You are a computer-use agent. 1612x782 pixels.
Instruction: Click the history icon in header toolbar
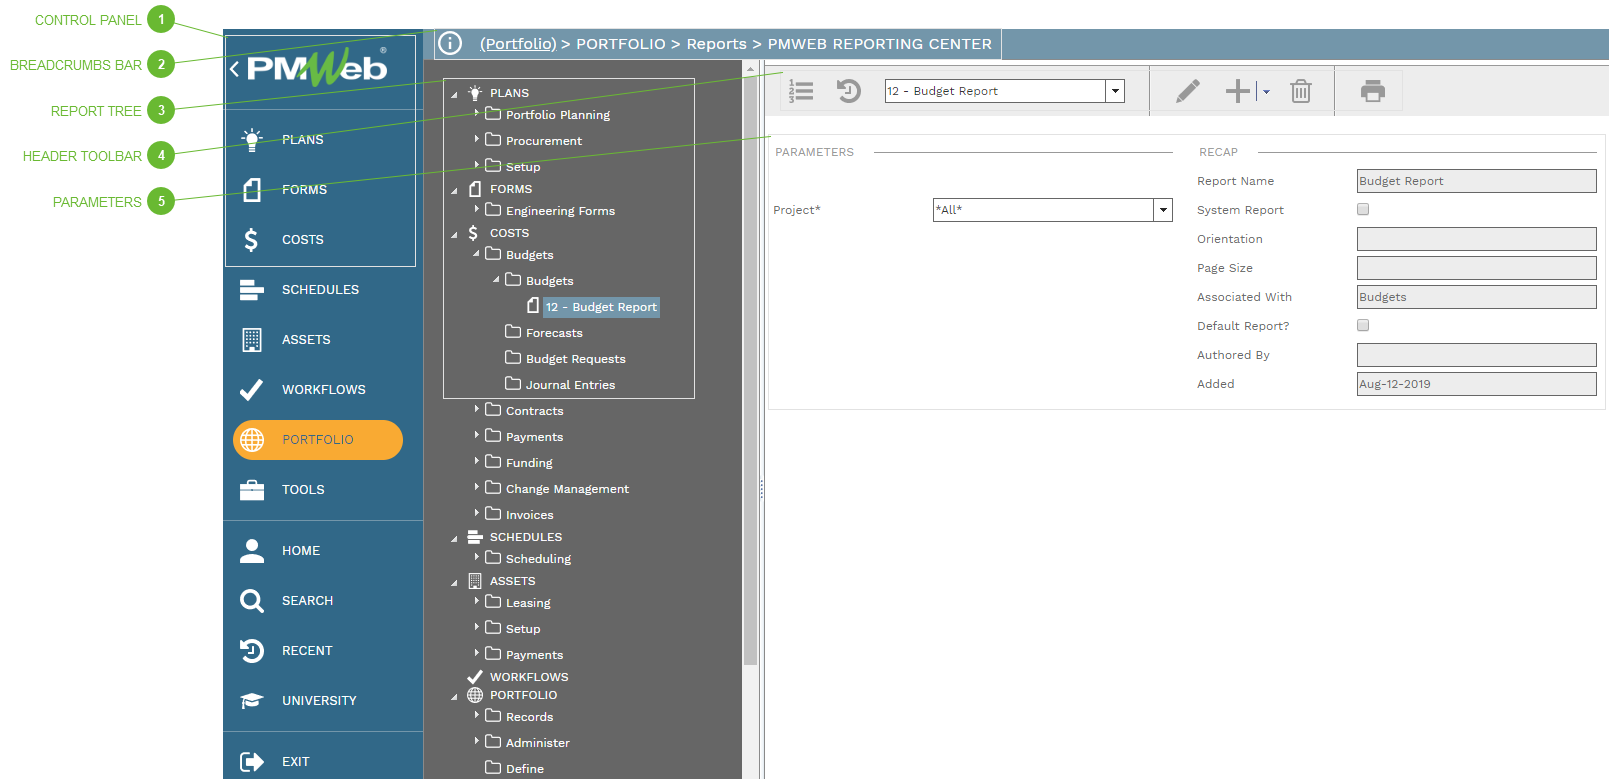pos(848,92)
